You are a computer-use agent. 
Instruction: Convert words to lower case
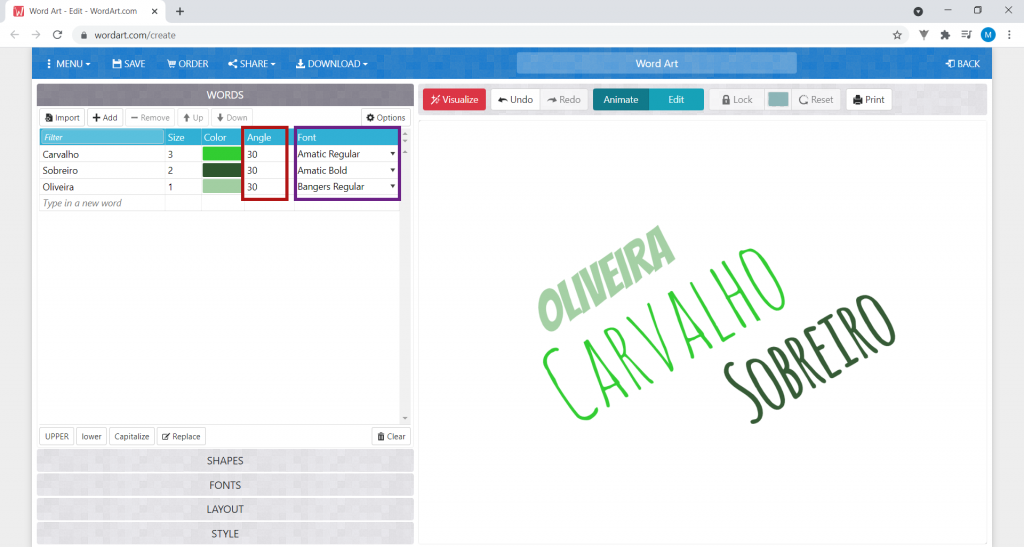[91, 437]
